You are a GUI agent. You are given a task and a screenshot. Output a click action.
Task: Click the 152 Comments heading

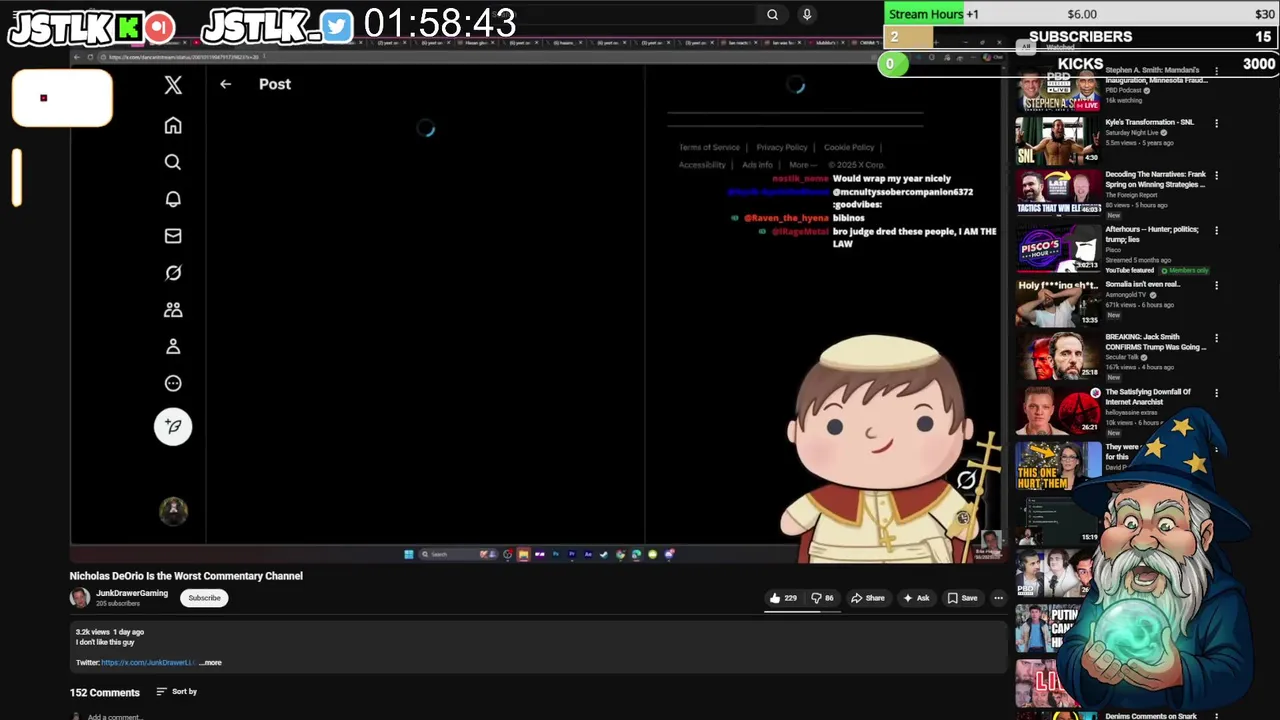pyautogui.click(x=104, y=692)
